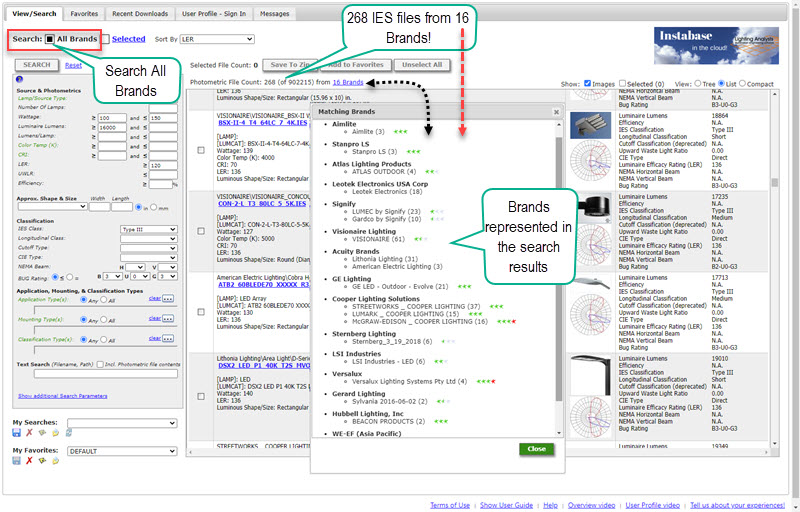The image size is (800, 512).
Task: Toggle the Show Images checkbox
Action: [x=587, y=83]
